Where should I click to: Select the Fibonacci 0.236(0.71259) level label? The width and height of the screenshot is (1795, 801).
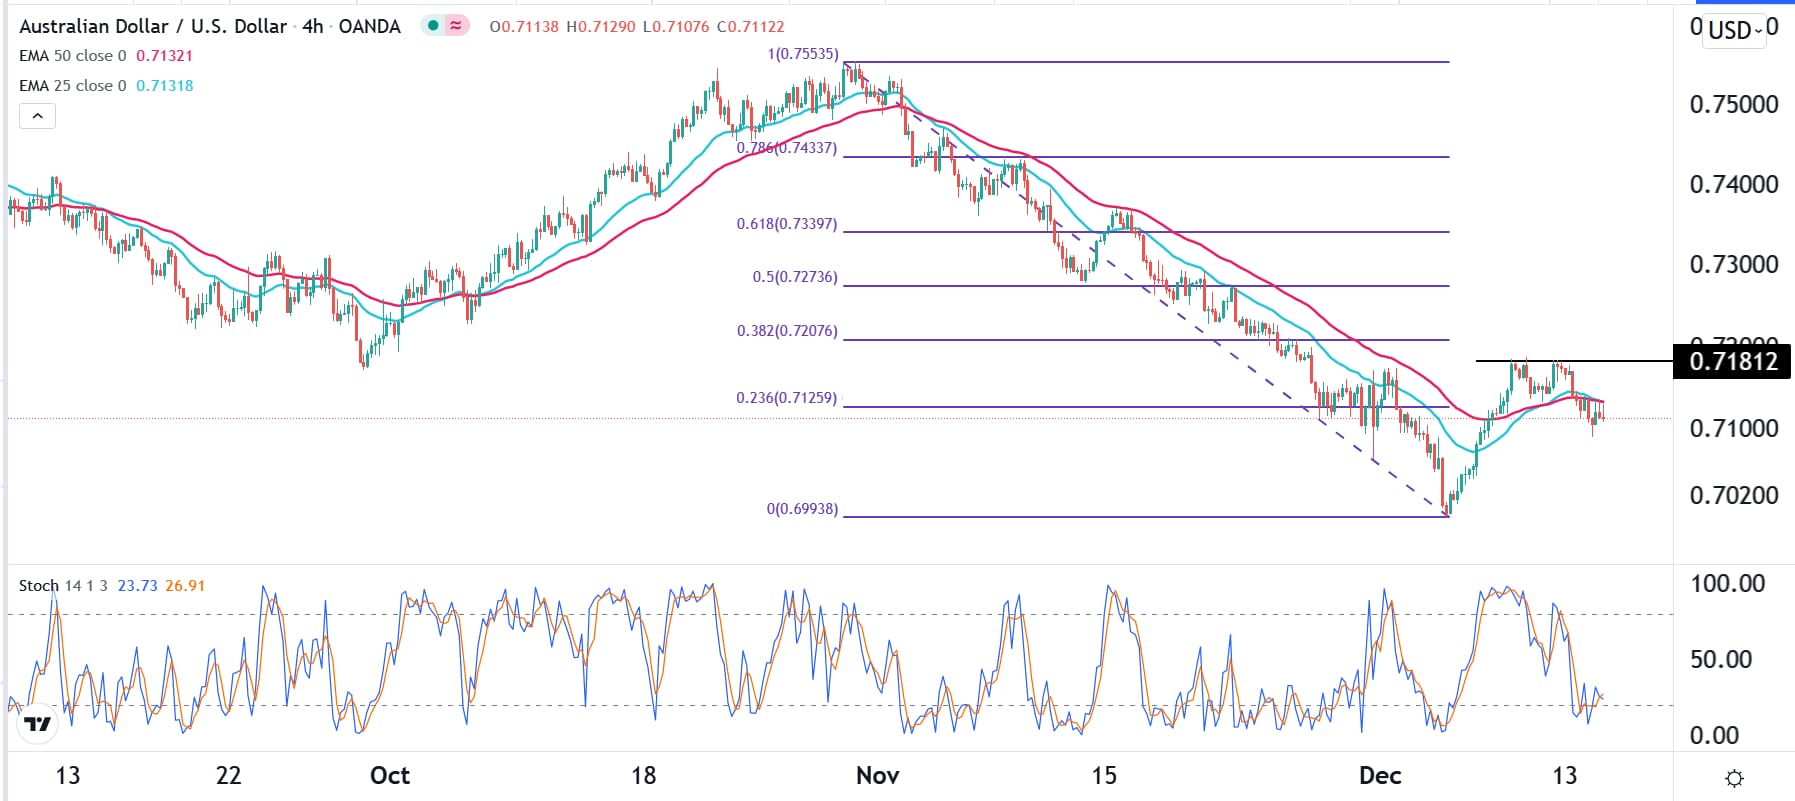787,398
